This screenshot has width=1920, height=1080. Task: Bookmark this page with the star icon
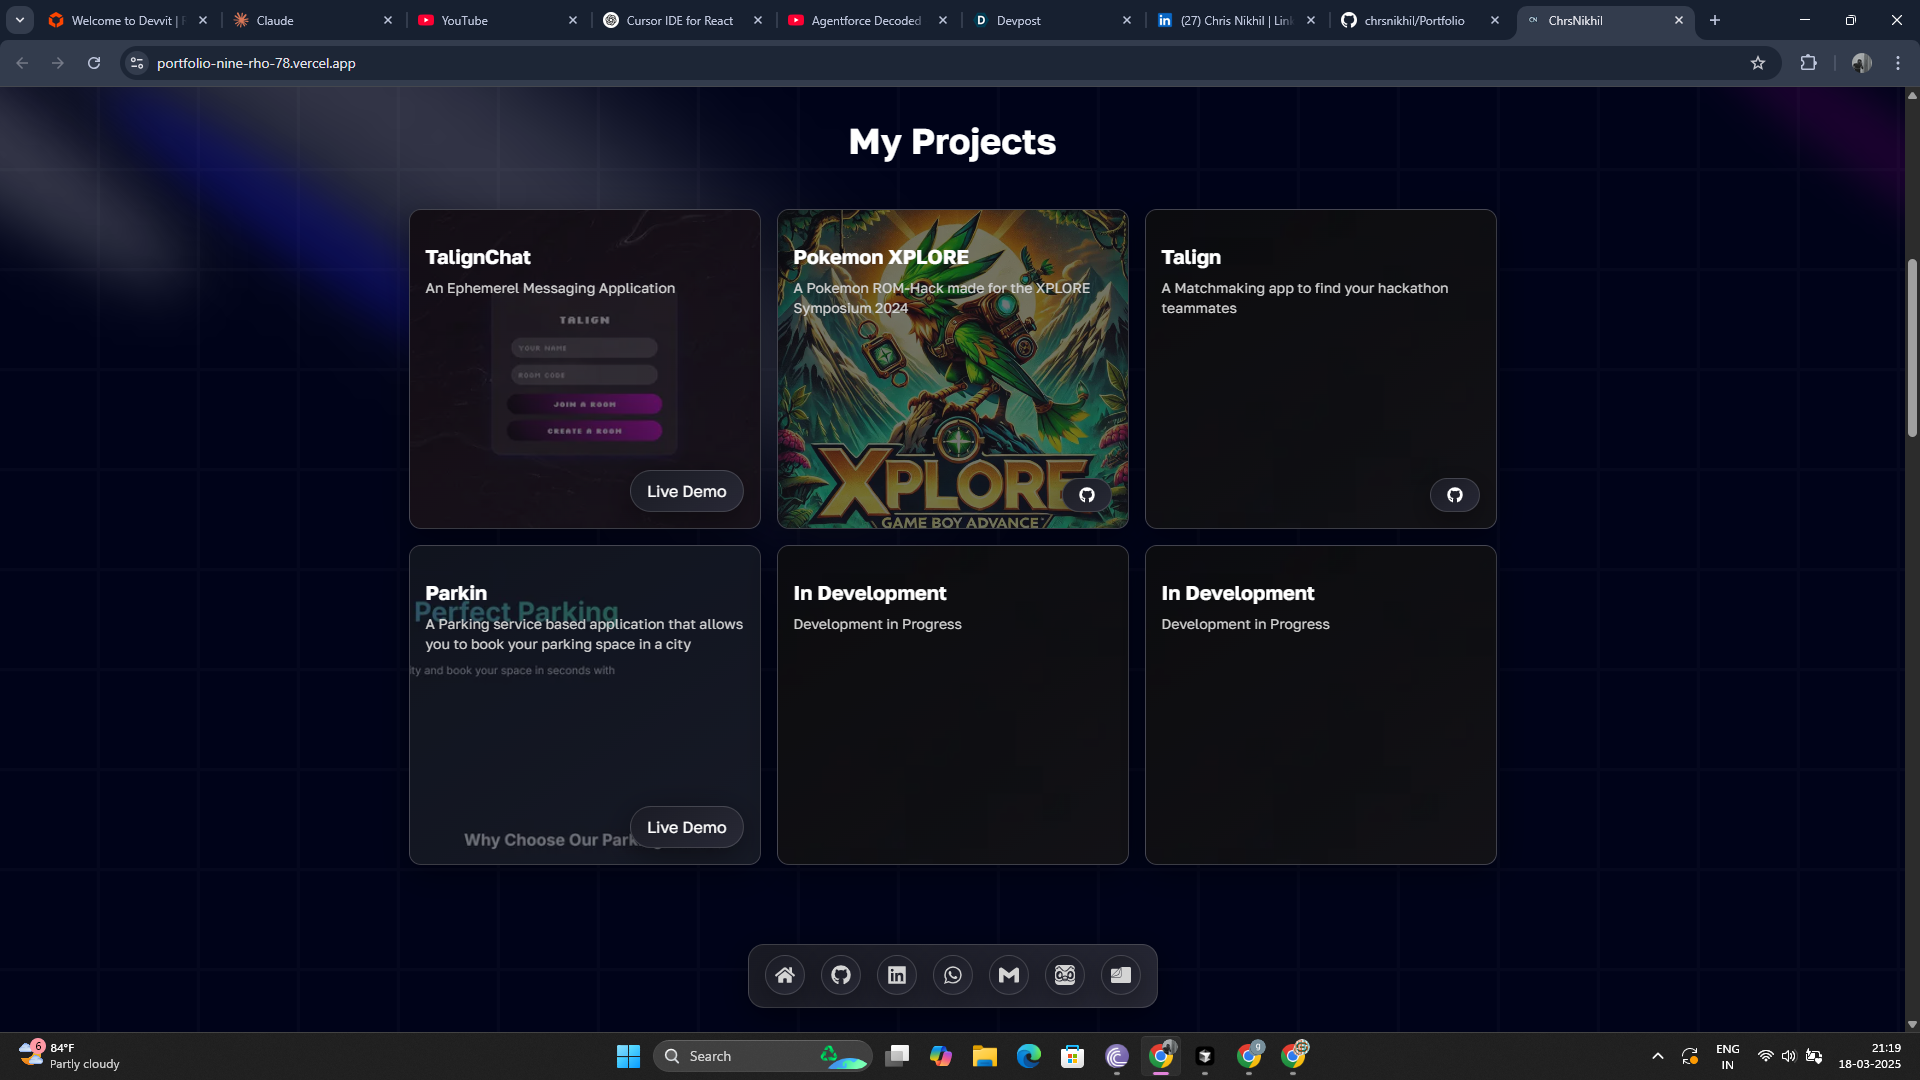tap(1758, 63)
